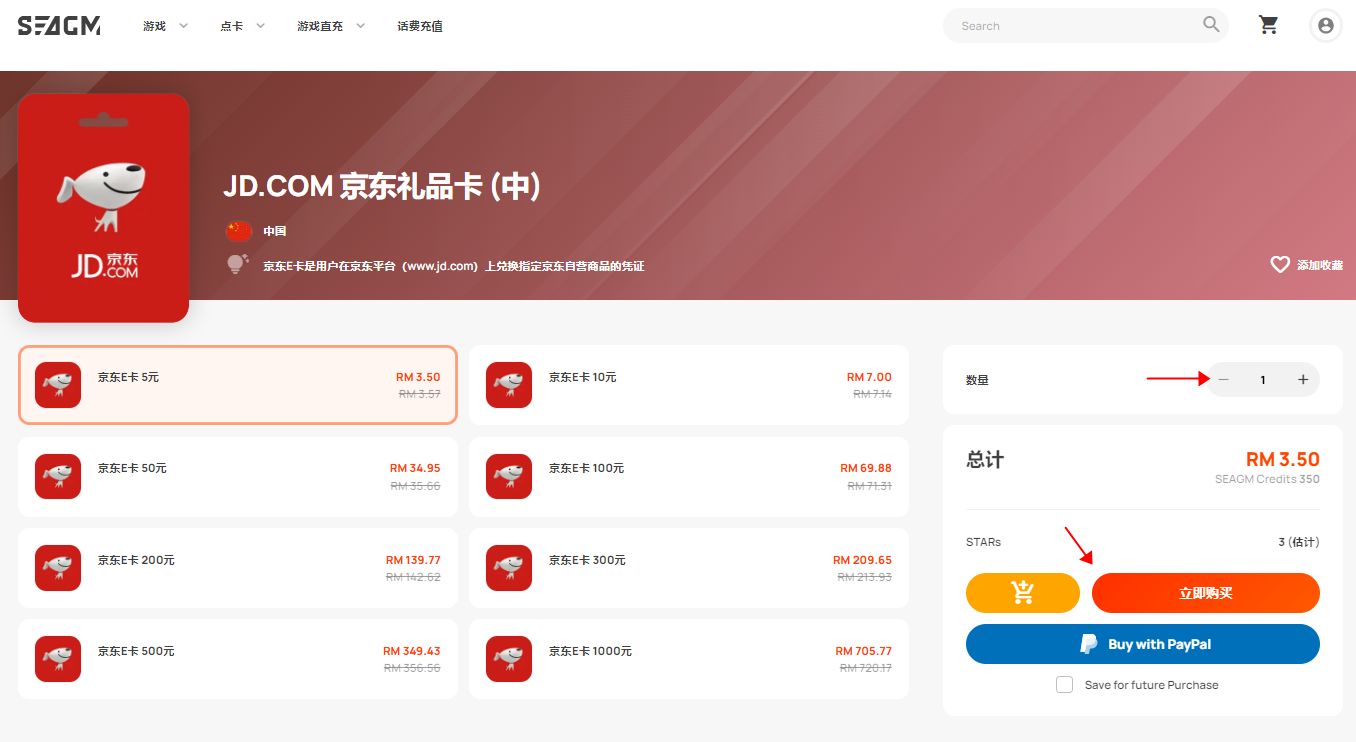Screen dimensions: 1356x742
Task: Click the search magnifier icon
Action: 1211,25
